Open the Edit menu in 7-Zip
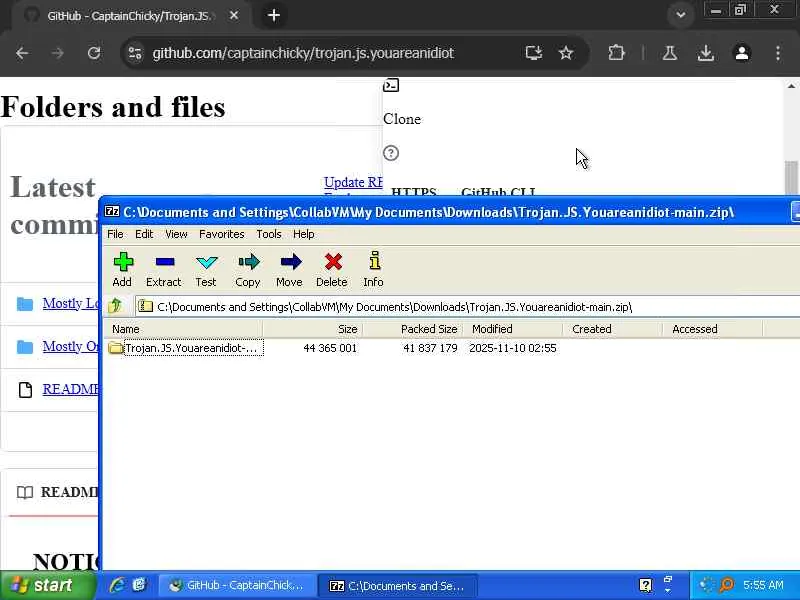The image size is (800, 600). (144, 234)
